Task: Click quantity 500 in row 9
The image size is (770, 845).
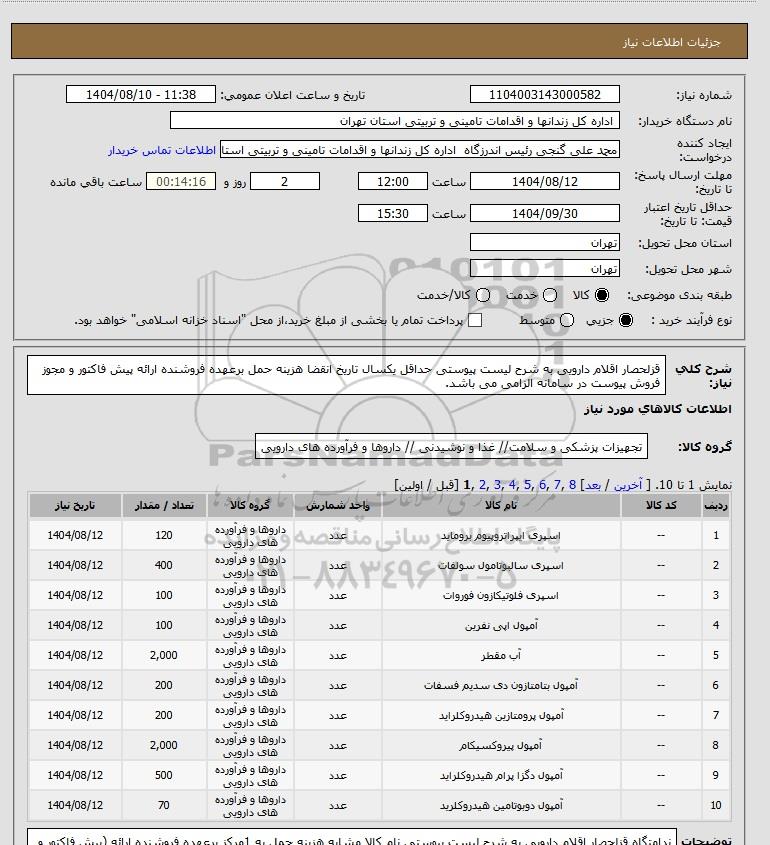Action: coord(164,775)
